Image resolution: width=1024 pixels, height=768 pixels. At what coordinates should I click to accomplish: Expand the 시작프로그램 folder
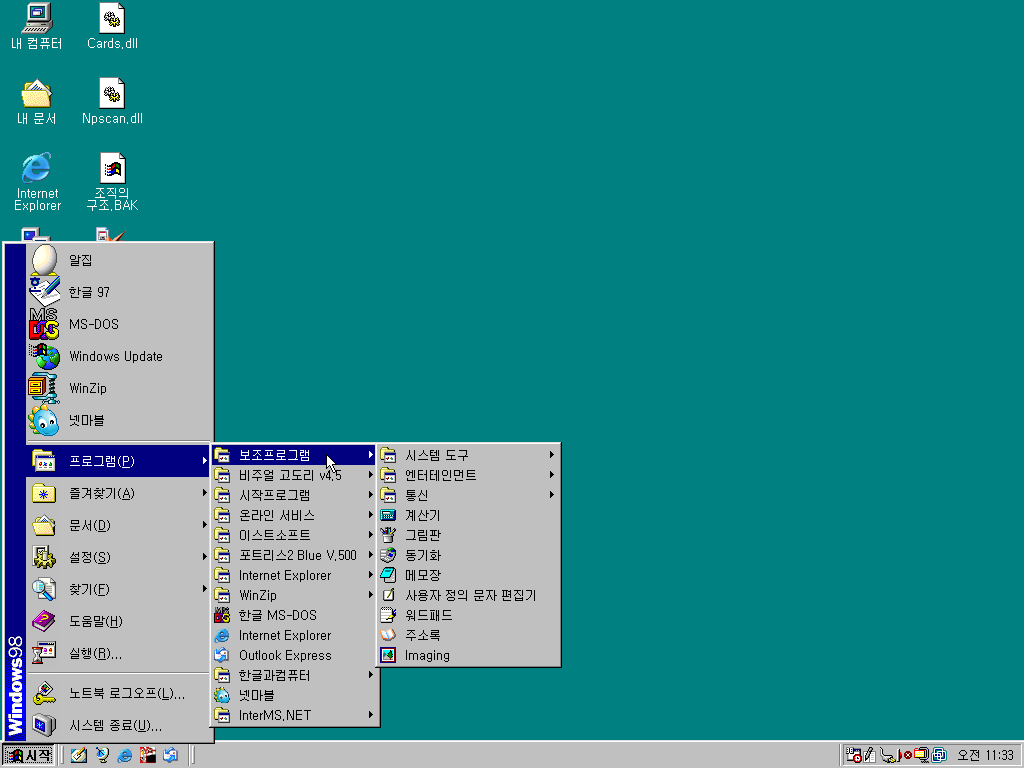pyautogui.click(x=294, y=495)
